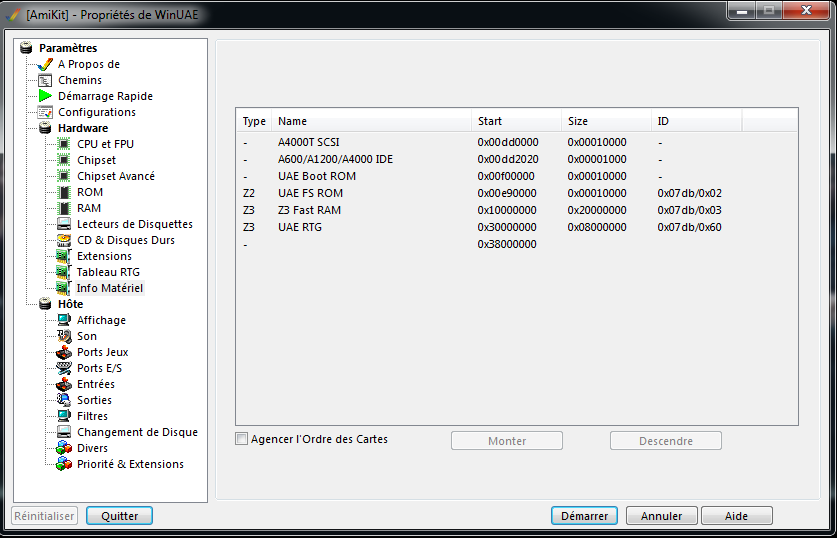Sort by the Size column header

pos(606,121)
